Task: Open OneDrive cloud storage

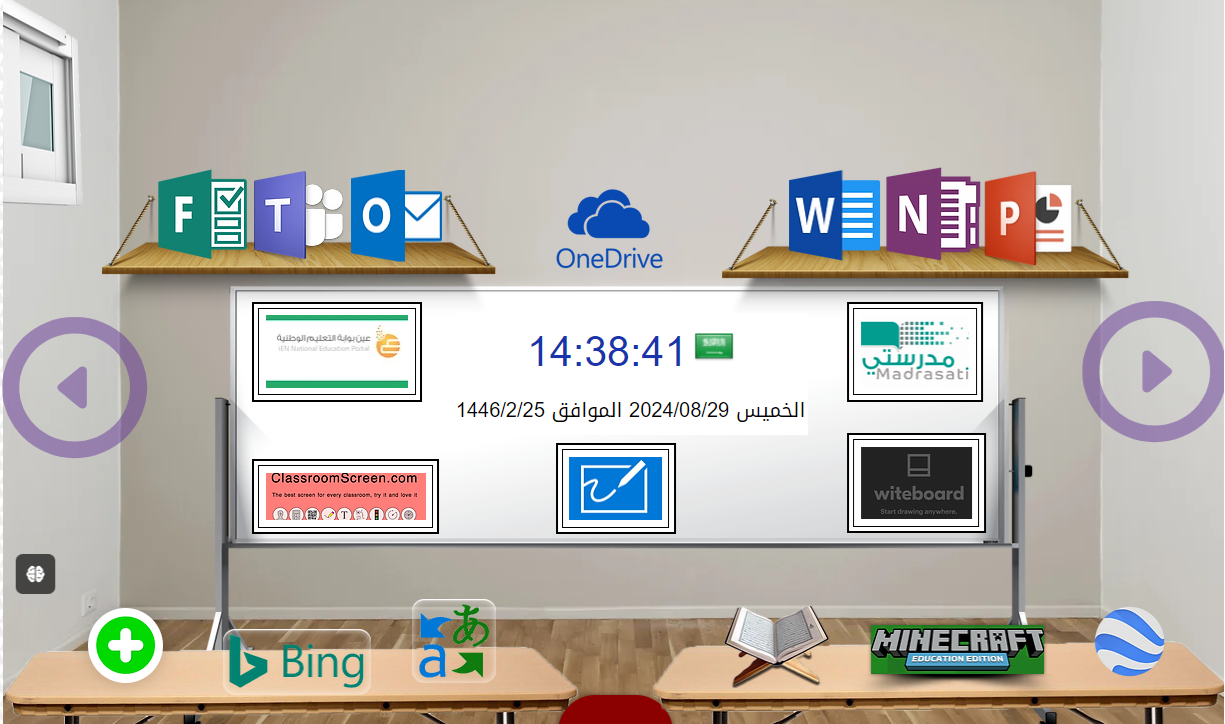Action: [x=609, y=230]
